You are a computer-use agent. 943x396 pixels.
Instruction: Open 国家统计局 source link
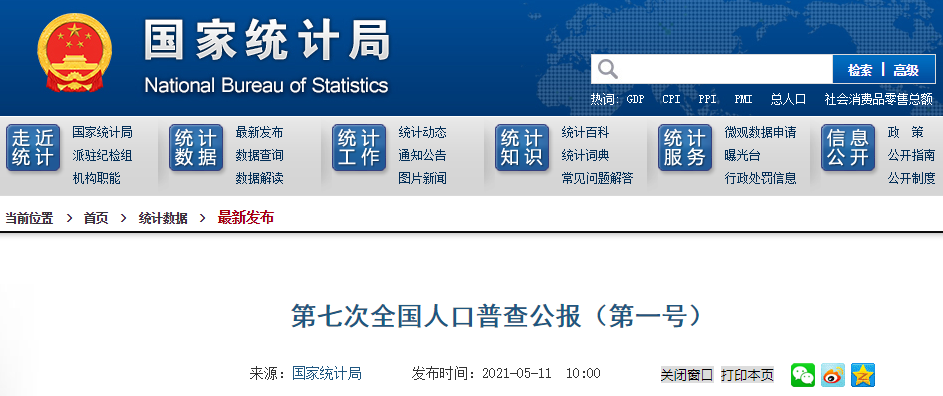pyautogui.click(x=327, y=374)
